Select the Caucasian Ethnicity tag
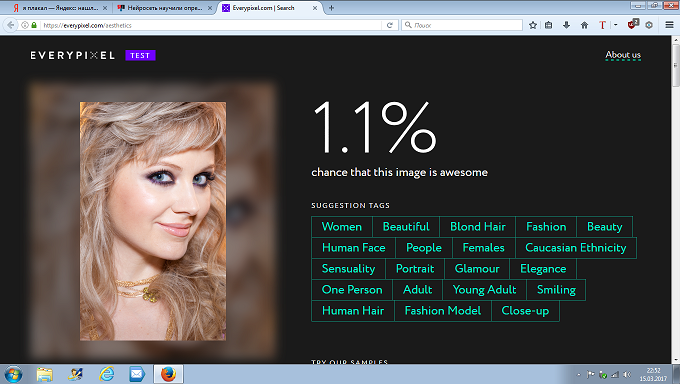The height and width of the screenshot is (384, 680). tap(575, 248)
